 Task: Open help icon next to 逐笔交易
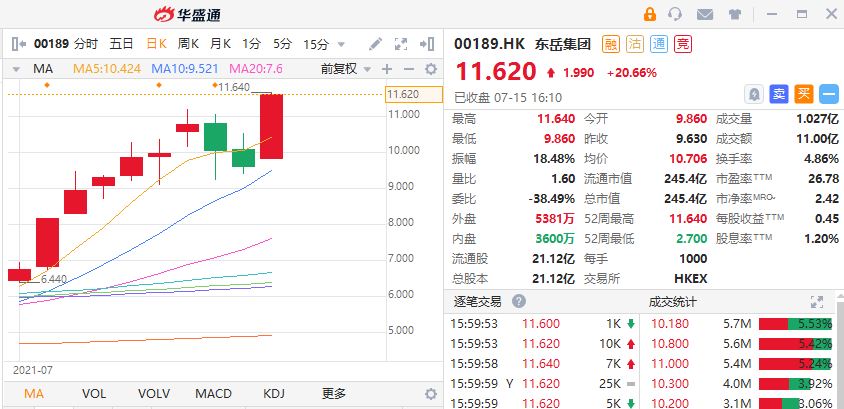pyautogui.click(x=519, y=301)
